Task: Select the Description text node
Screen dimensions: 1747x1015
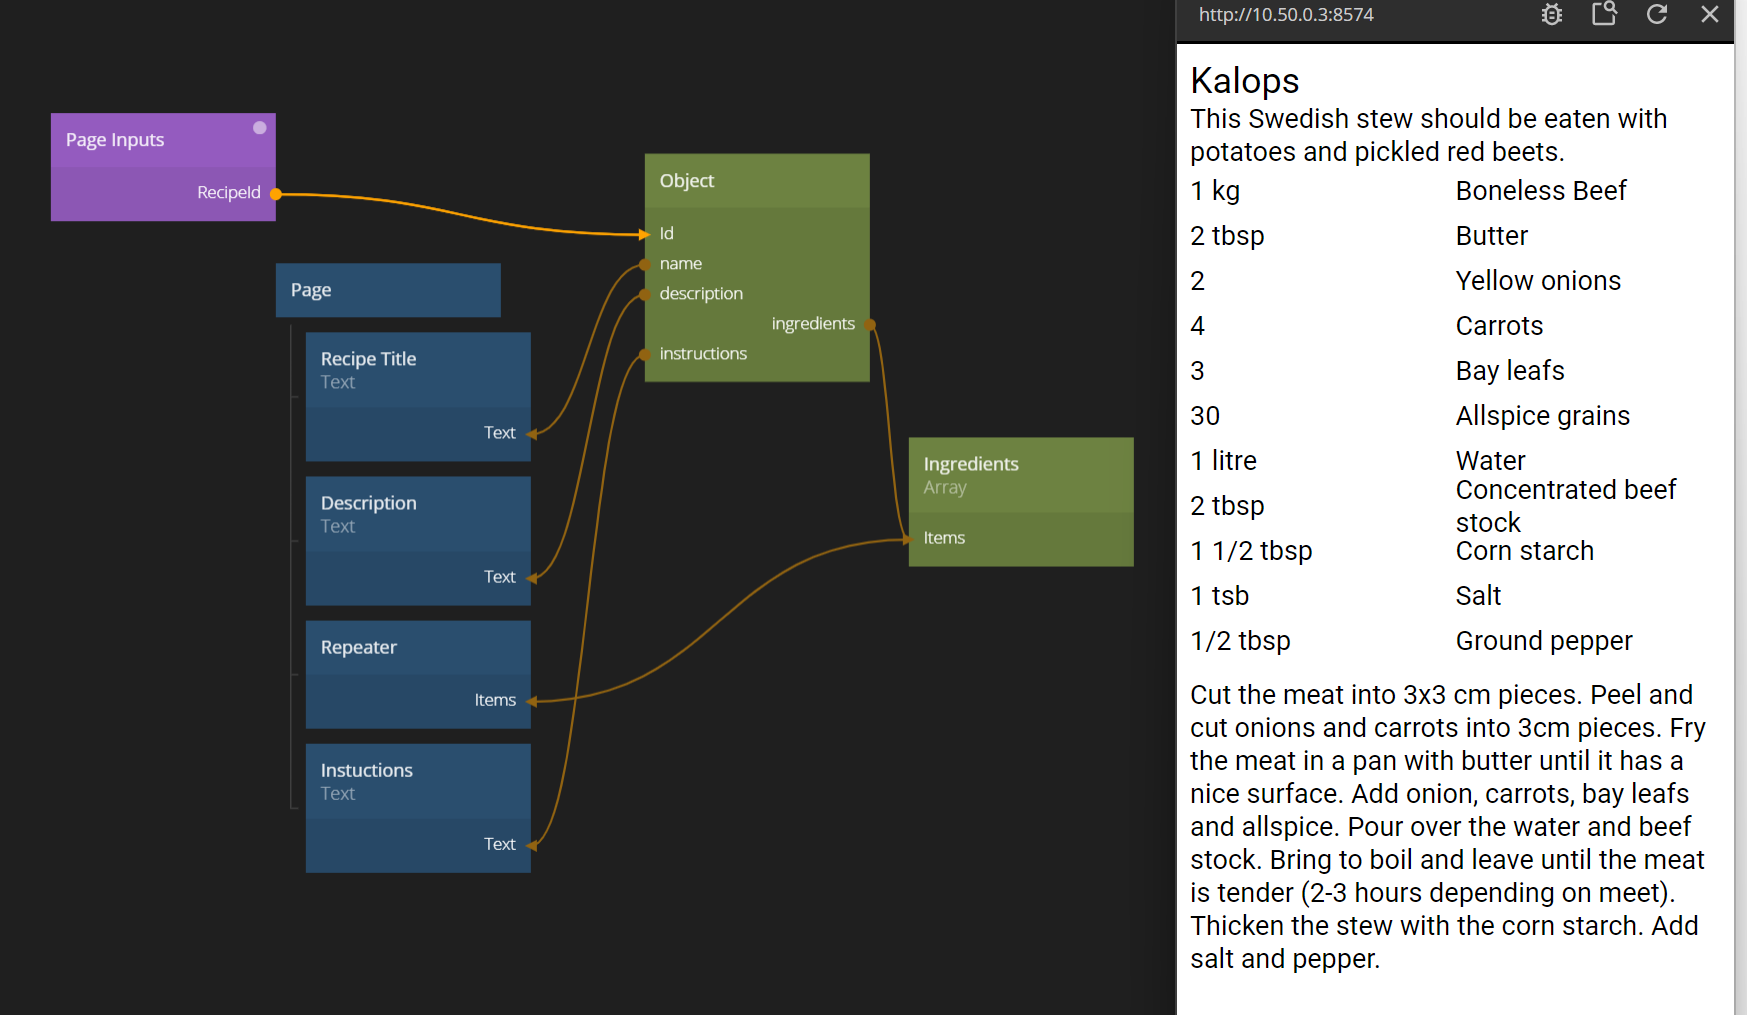Action: point(417,513)
